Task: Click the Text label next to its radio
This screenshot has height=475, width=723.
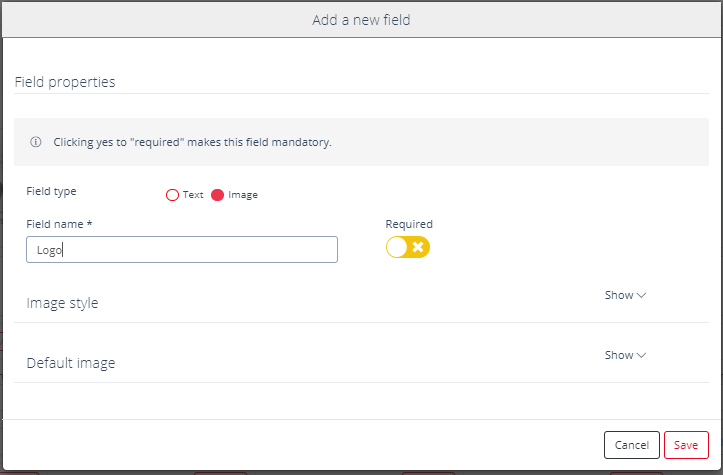Action: 193,195
